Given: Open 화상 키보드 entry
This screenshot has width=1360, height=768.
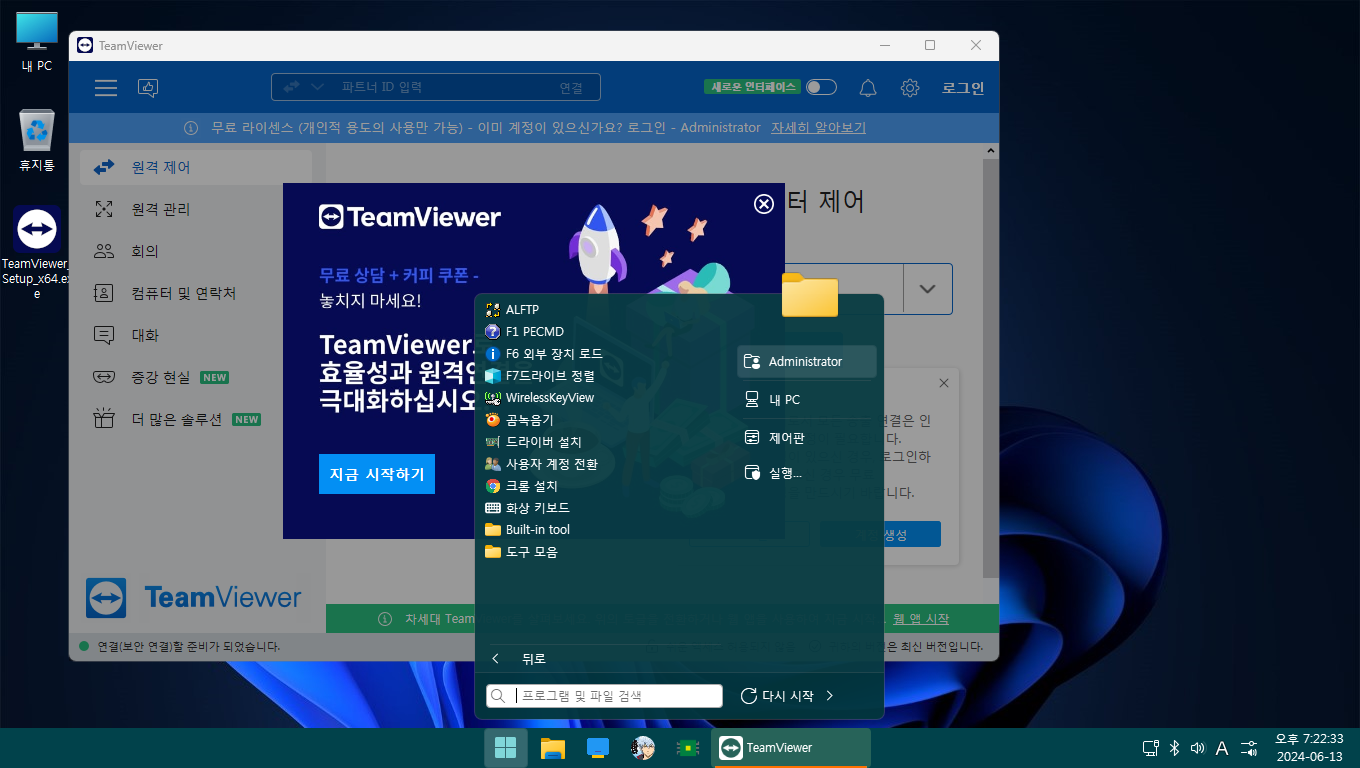Looking at the screenshot, I should (x=528, y=508).
